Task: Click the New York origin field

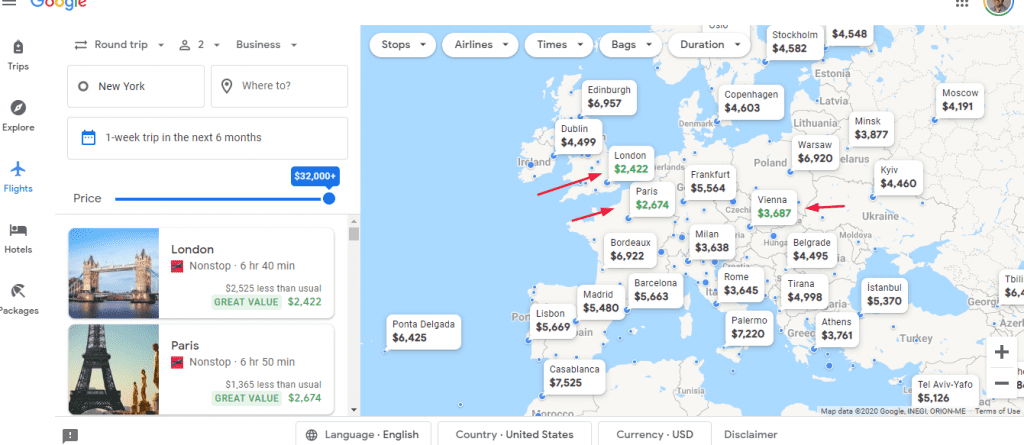Action: (x=136, y=86)
